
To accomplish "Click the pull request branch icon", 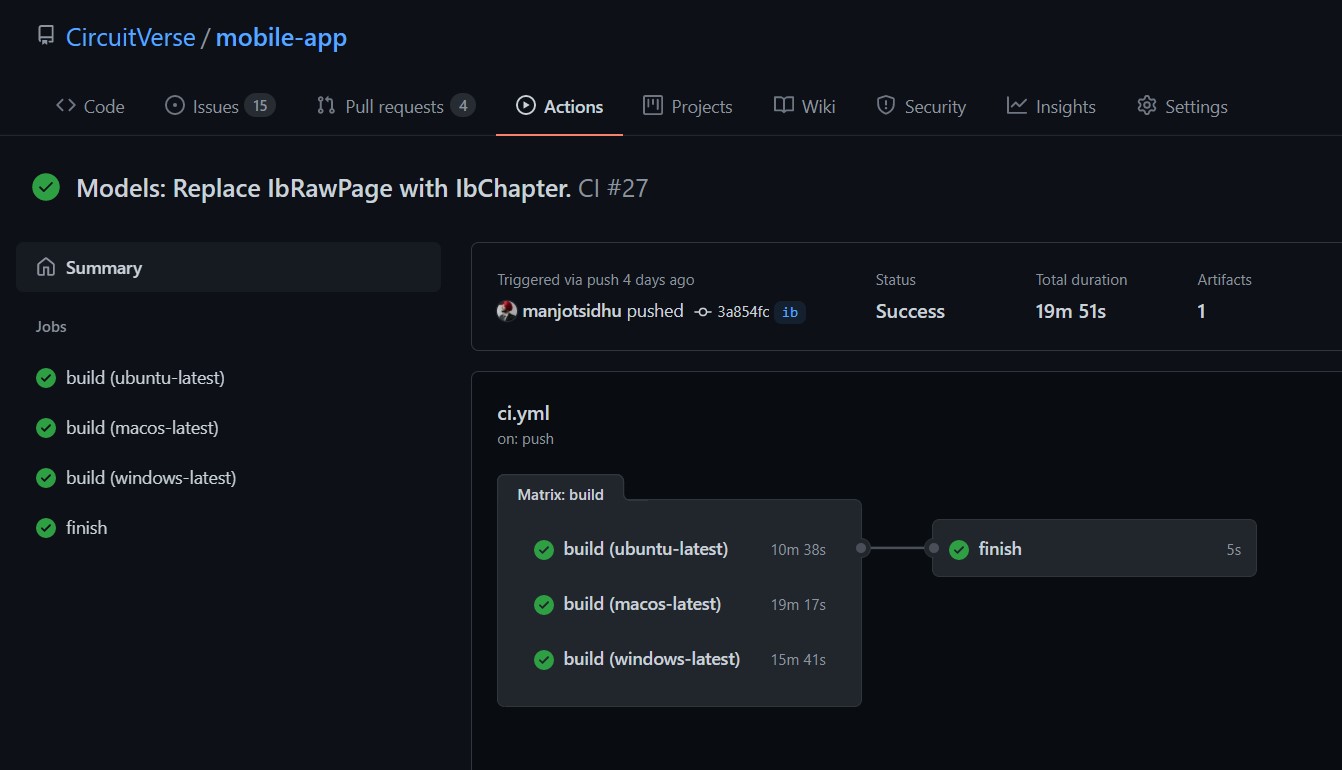I will (x=326, y=105).
